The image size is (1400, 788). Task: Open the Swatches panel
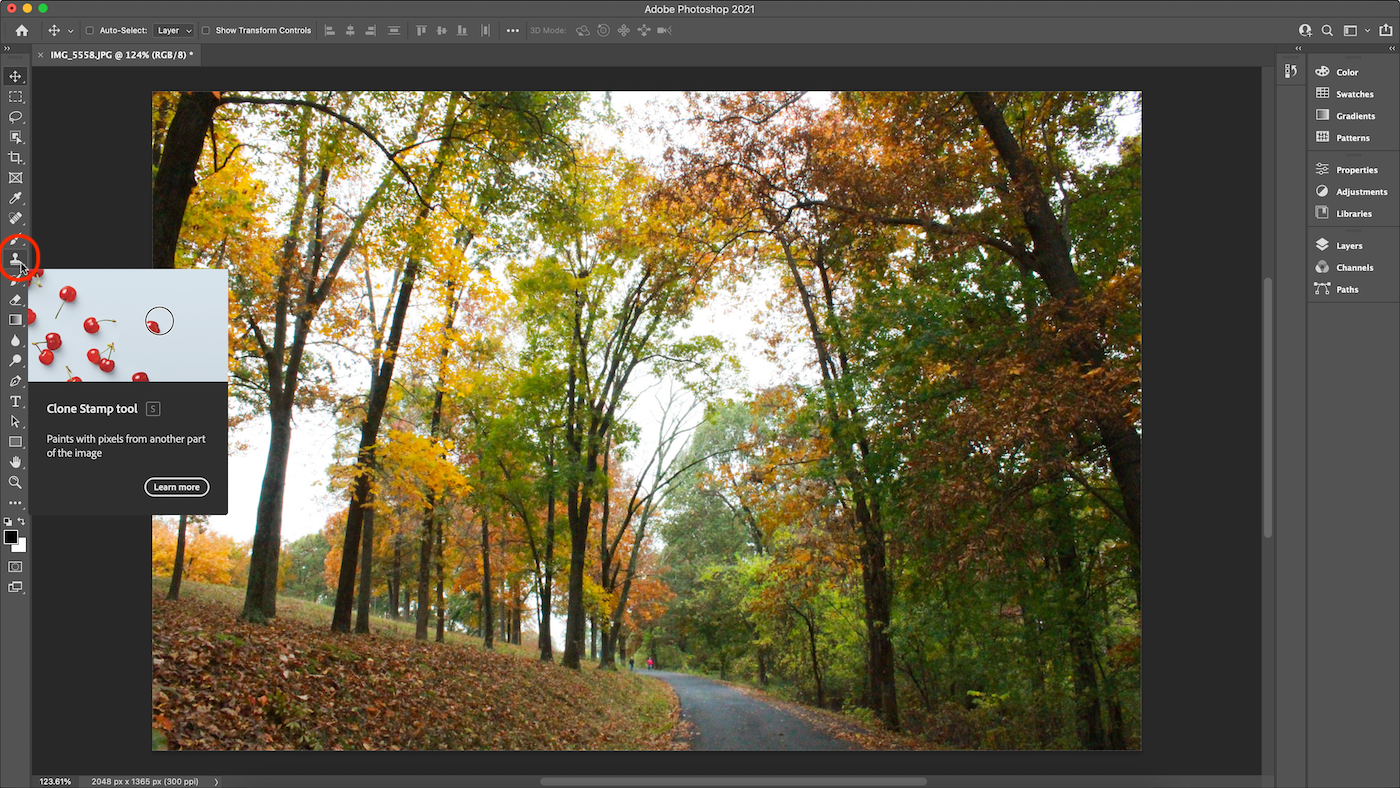pos(1353,94)
